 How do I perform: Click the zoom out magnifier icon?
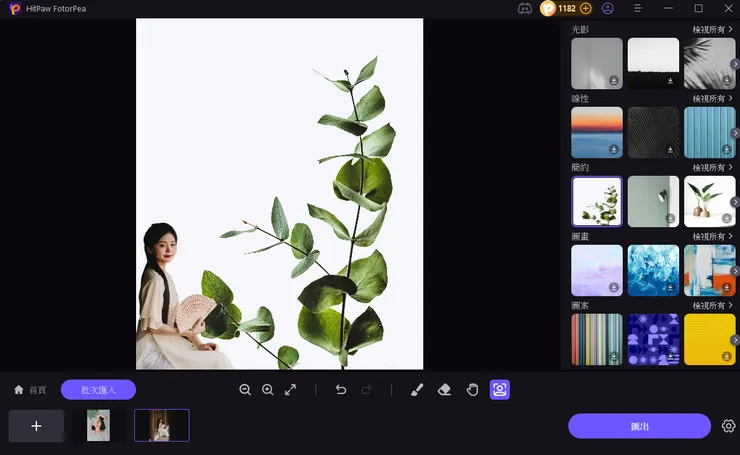coord(245,390)
